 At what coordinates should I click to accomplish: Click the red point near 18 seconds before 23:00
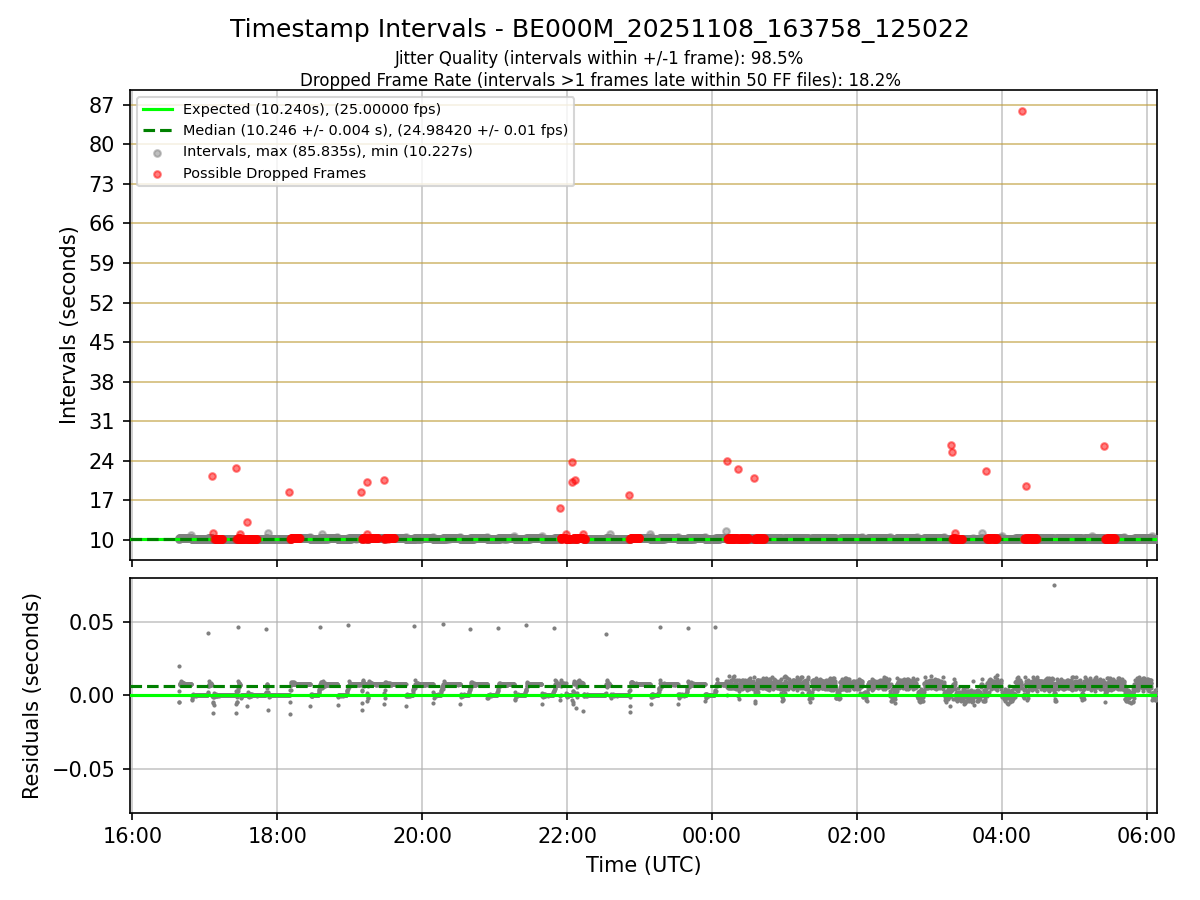[629, 495]
